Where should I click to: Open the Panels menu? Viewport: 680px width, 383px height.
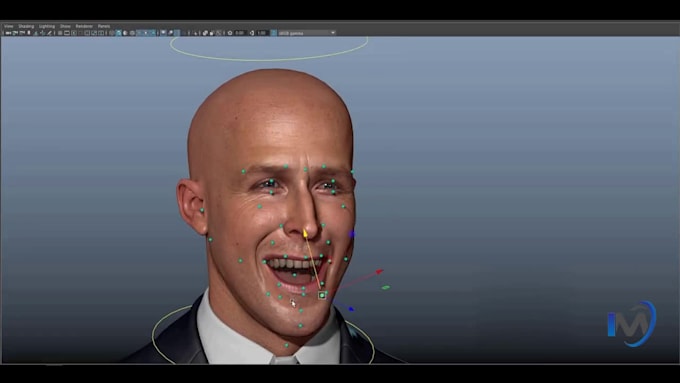(x=104, y=26)
